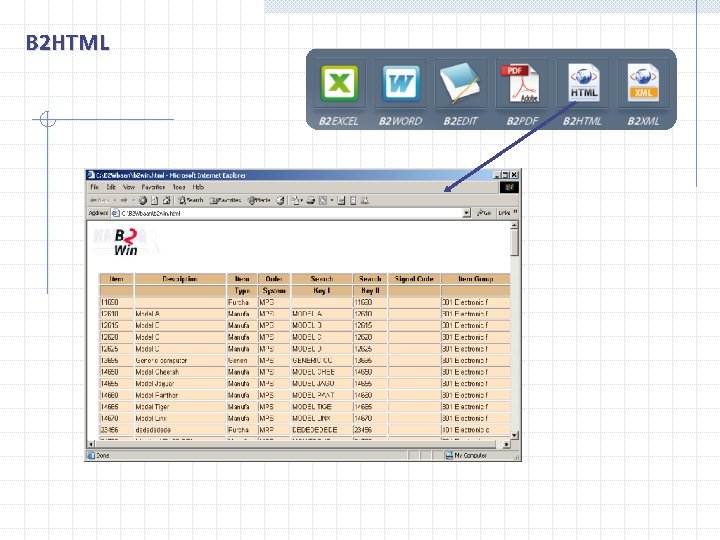Click the Description column header

[x=180, y=279]
